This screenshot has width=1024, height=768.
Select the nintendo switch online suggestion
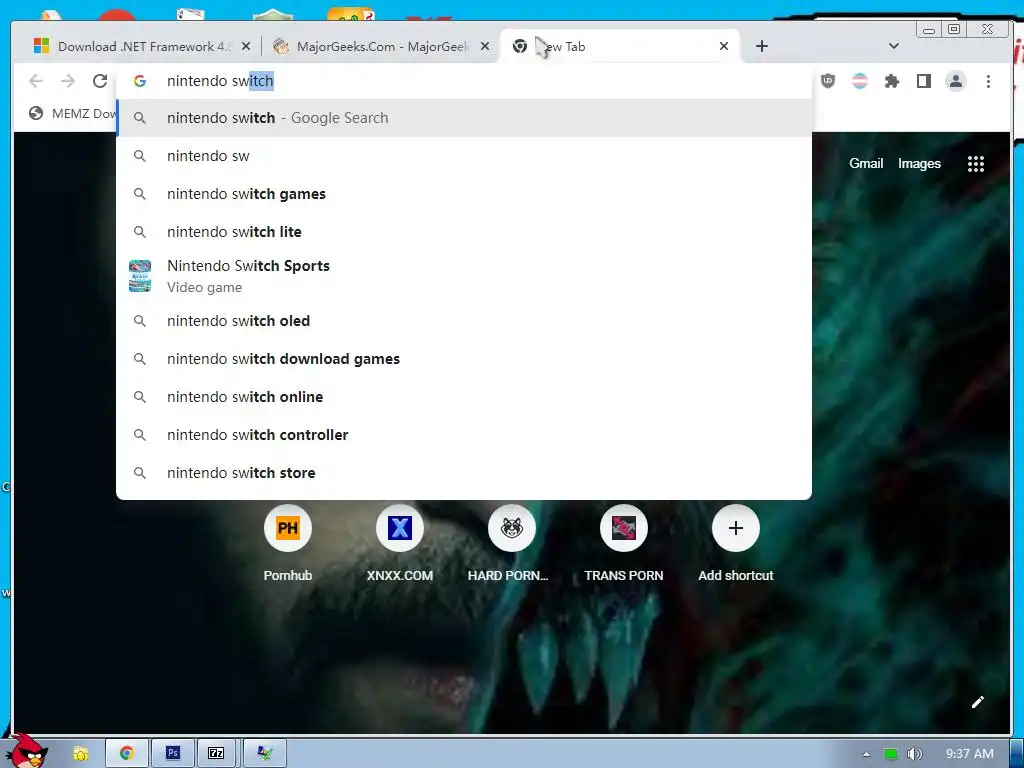464,397
